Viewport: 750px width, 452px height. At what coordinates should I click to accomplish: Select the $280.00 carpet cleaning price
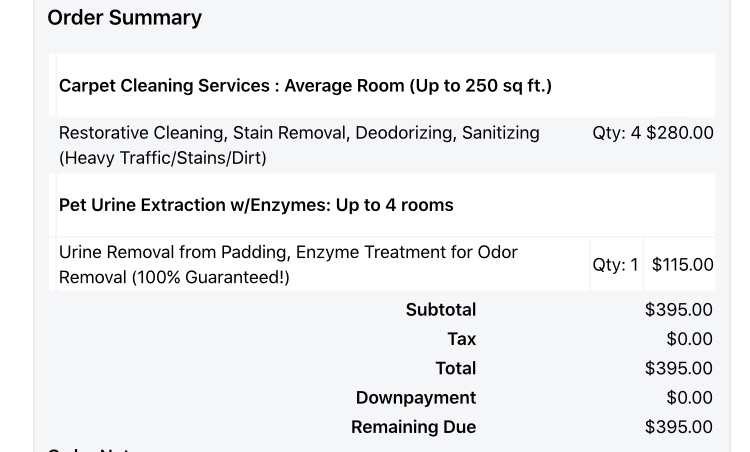[x=680, y=133]
